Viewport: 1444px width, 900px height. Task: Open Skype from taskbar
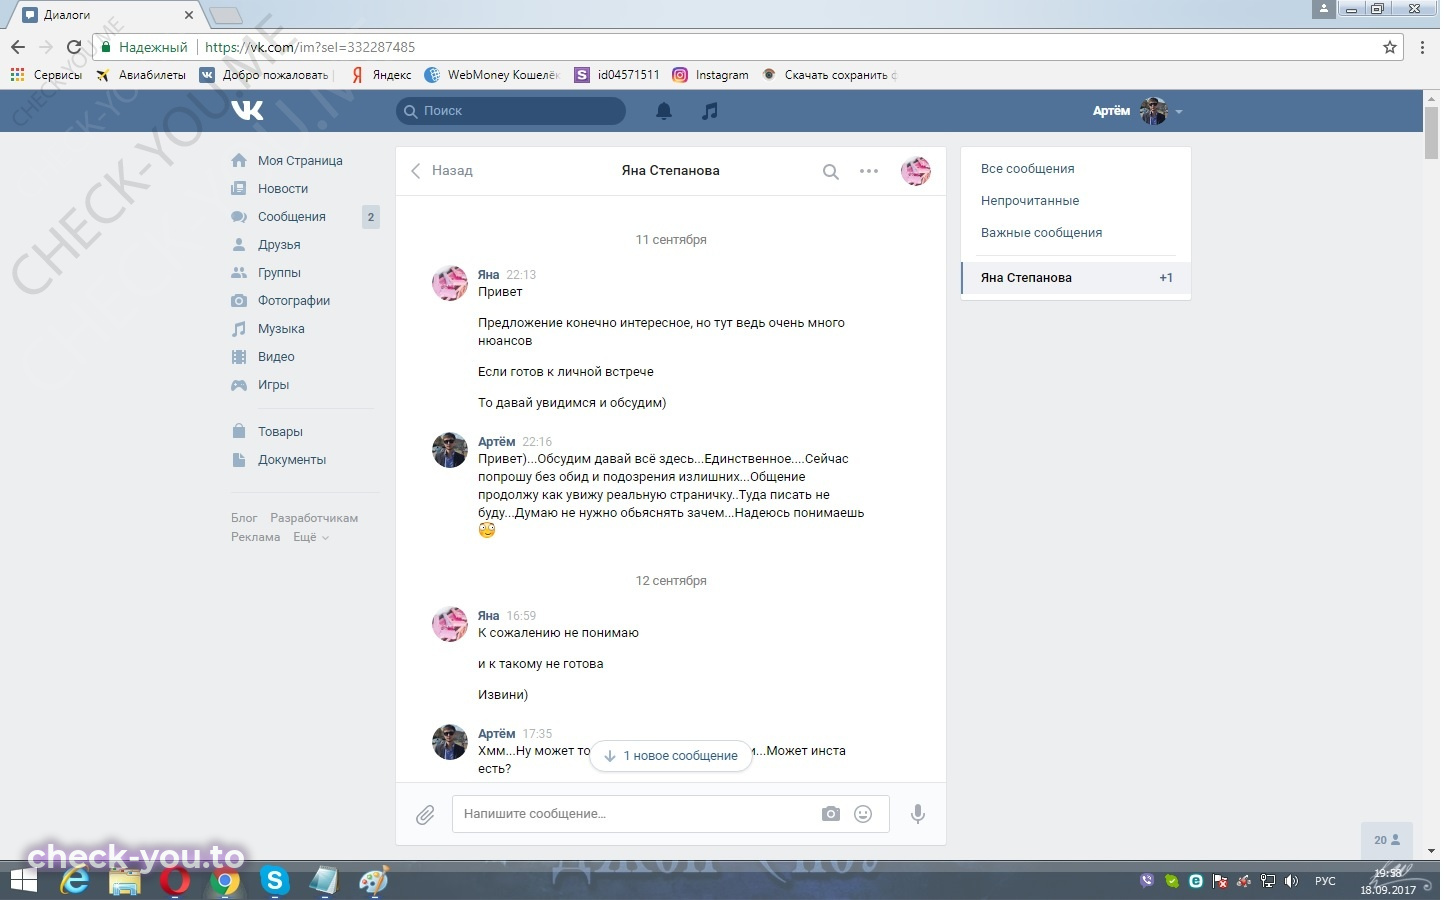click(x=274, y=881)
